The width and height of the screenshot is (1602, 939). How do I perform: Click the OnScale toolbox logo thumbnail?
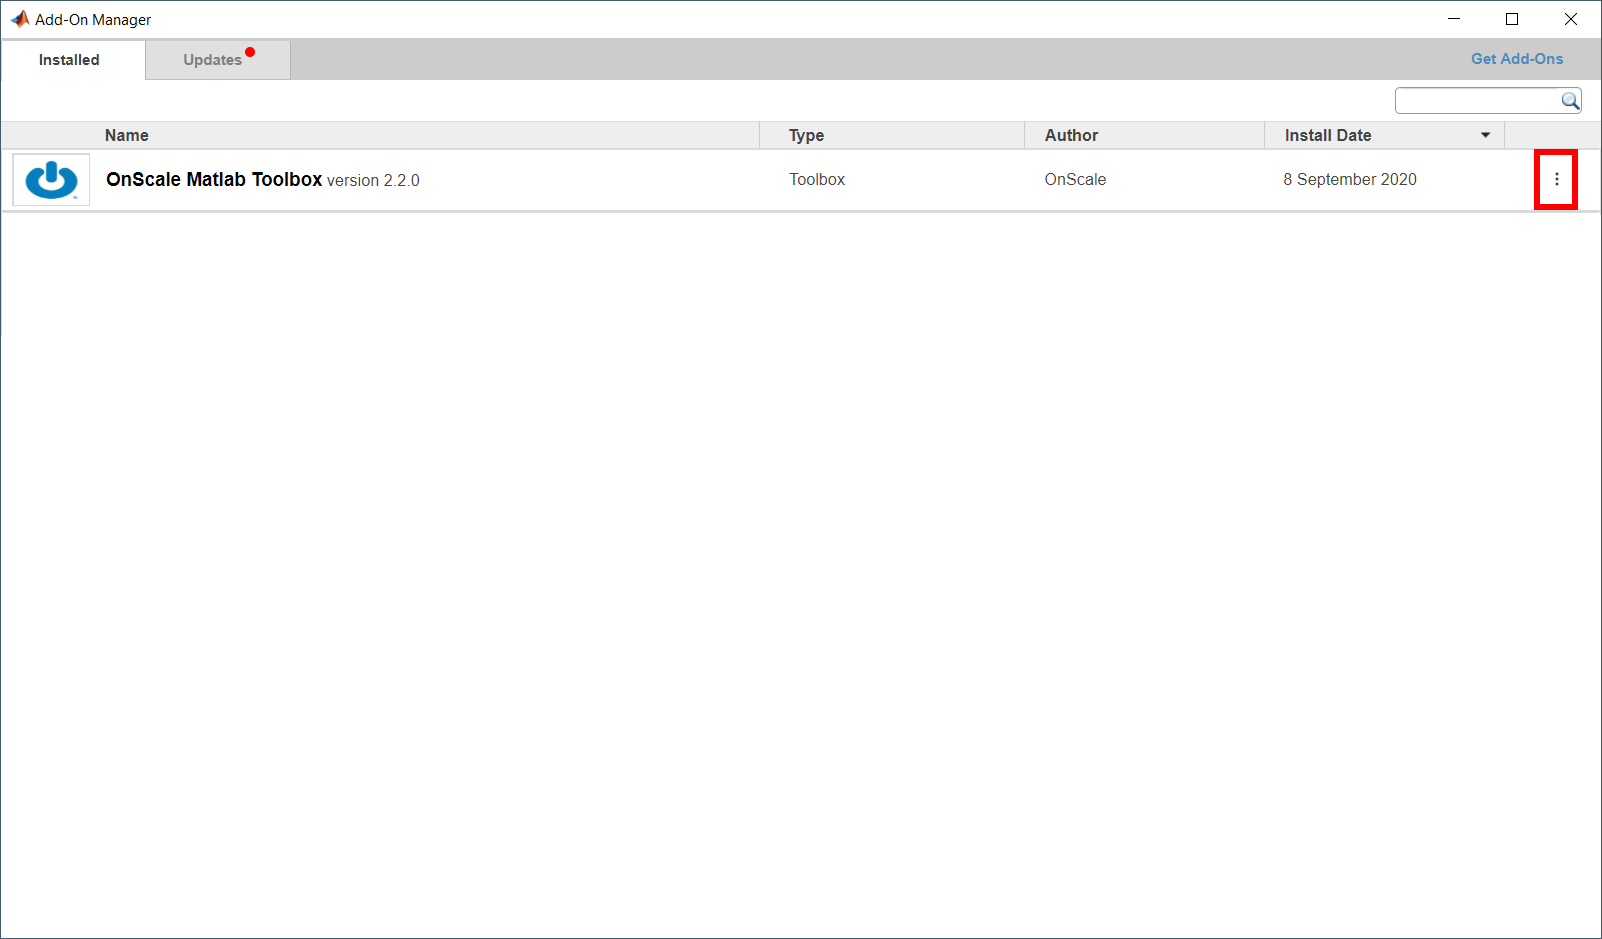[51, 180]
